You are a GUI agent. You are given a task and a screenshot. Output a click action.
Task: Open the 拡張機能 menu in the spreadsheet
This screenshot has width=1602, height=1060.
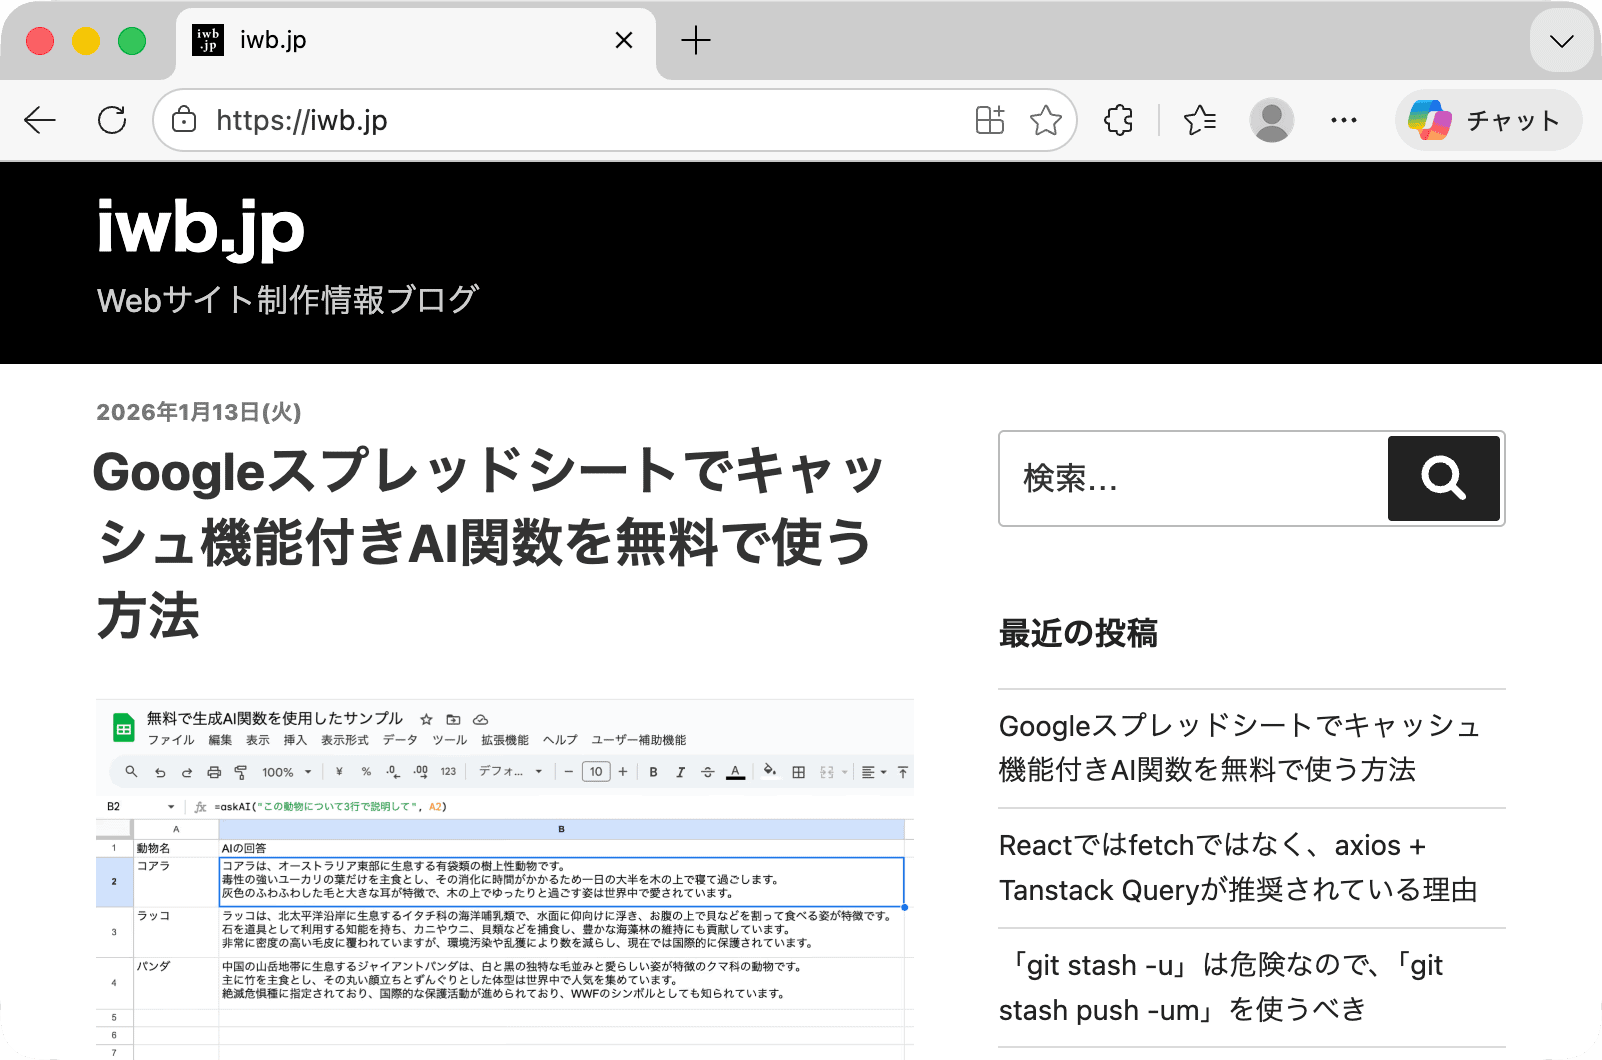[x=505, y=739]
